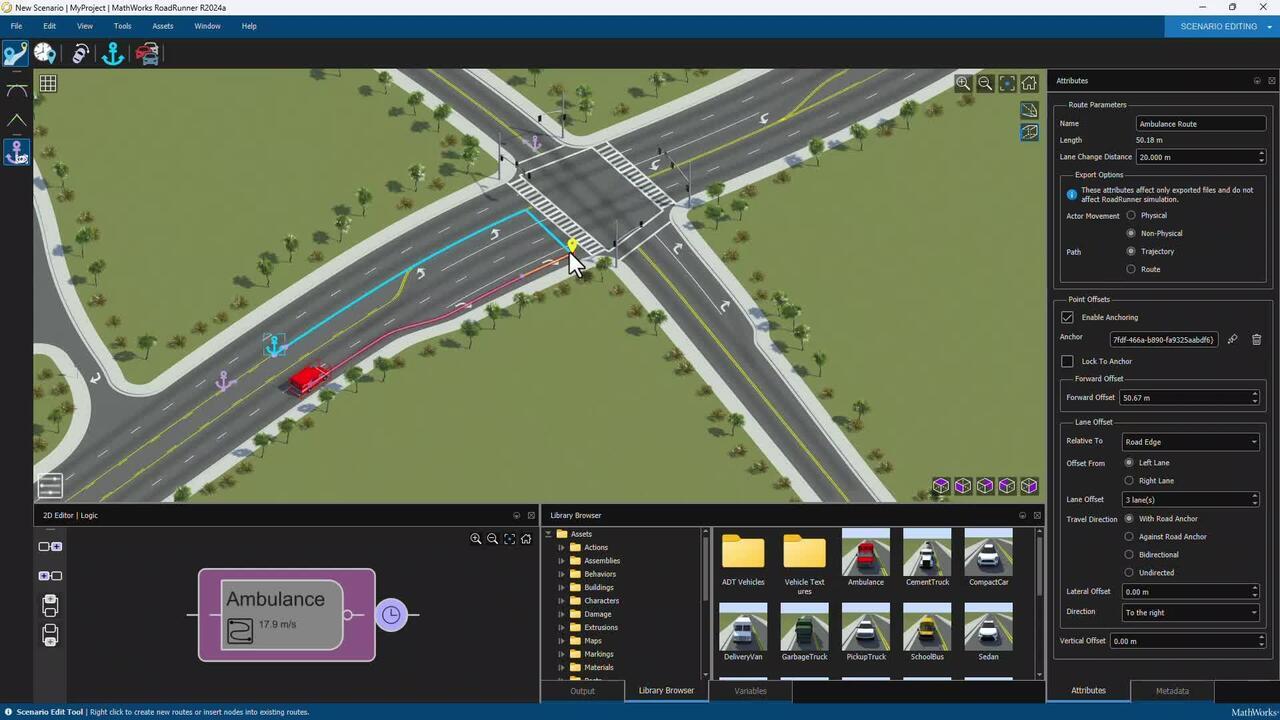Open the Tools menu
1280x720 pixels.
tap(122, 26)
